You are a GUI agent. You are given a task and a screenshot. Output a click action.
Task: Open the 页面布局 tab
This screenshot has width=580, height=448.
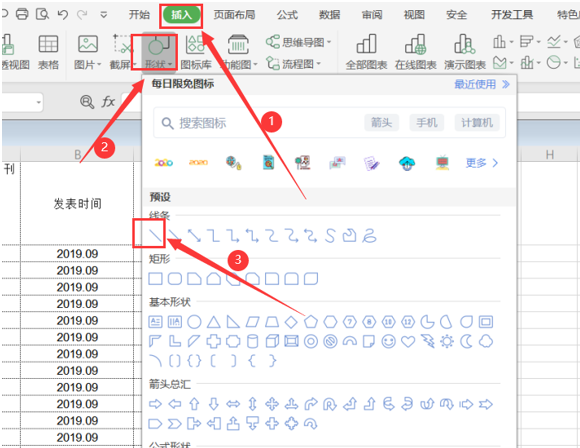click(235, 15)
